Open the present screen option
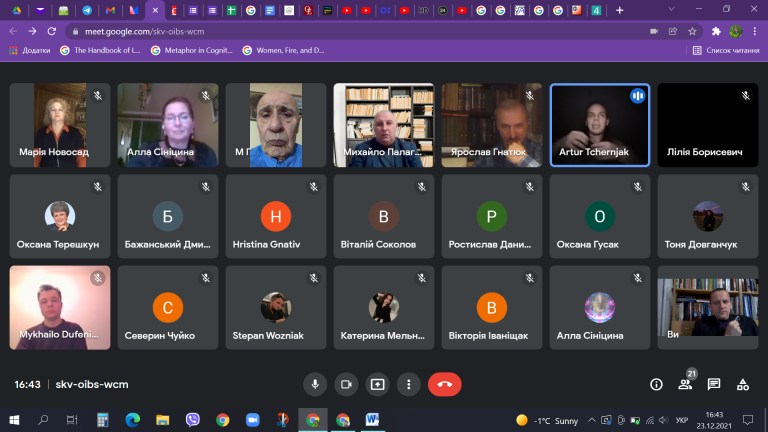 pos(377,384)
